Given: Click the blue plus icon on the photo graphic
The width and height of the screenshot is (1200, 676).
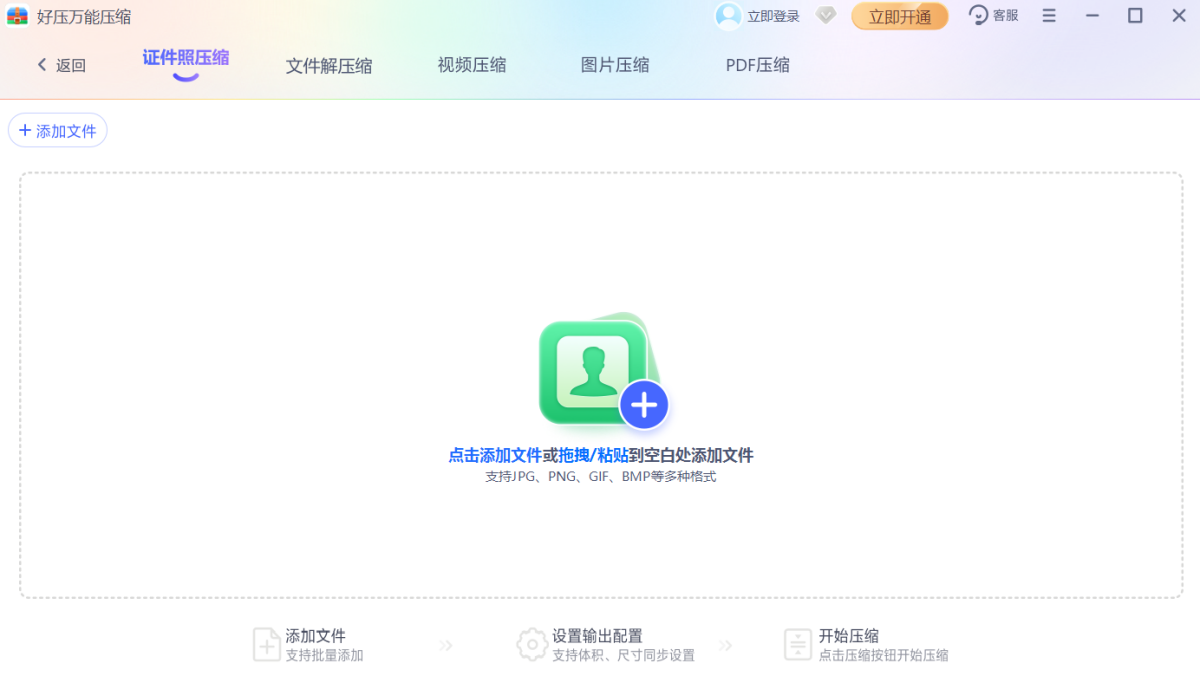Looking at the screenshot, I should point(645,404).
